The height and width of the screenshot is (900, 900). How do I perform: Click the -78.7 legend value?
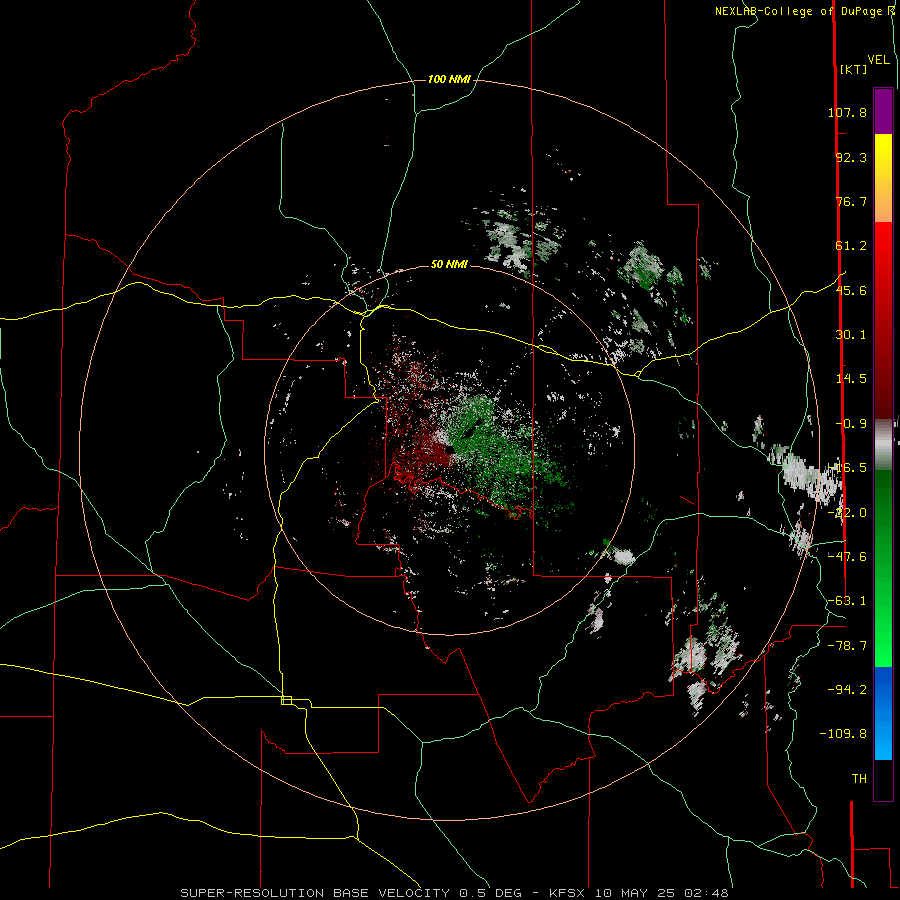847,646
